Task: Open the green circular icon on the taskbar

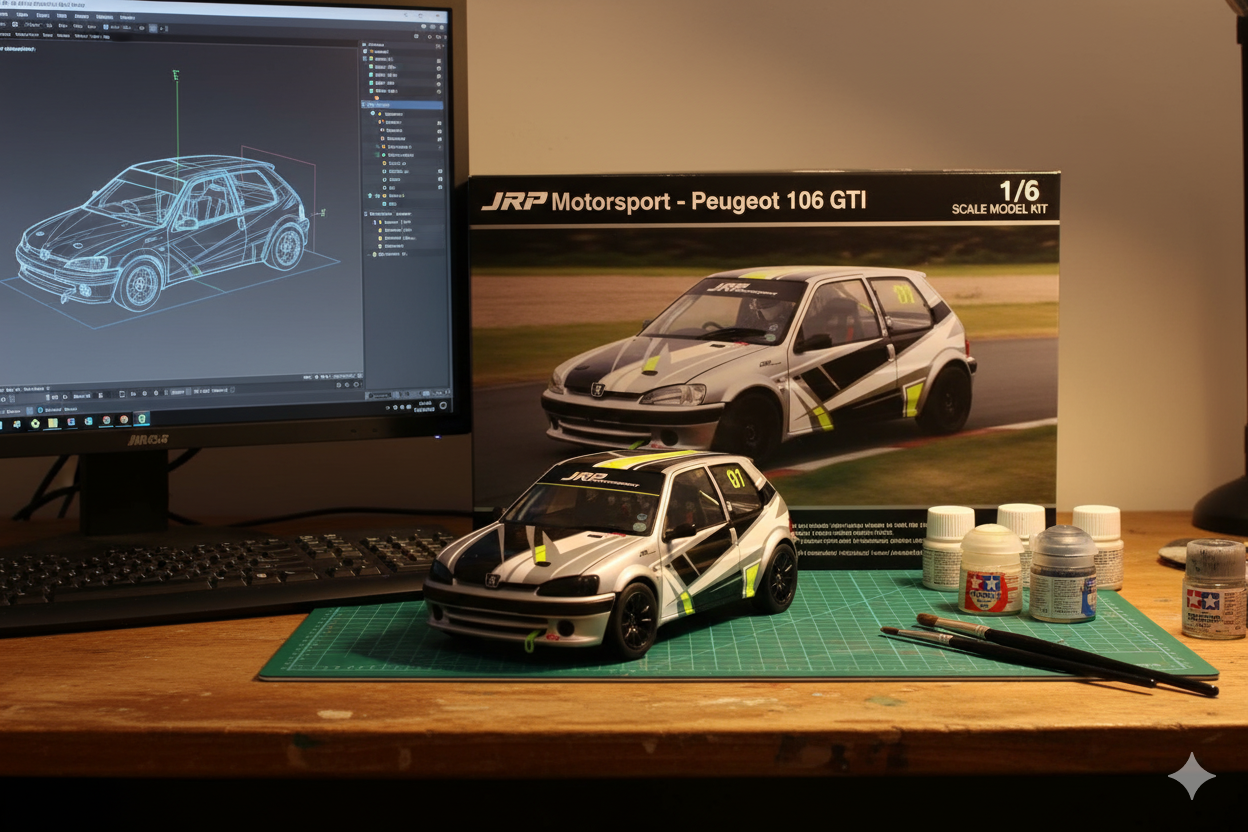Action: (35, 424)
